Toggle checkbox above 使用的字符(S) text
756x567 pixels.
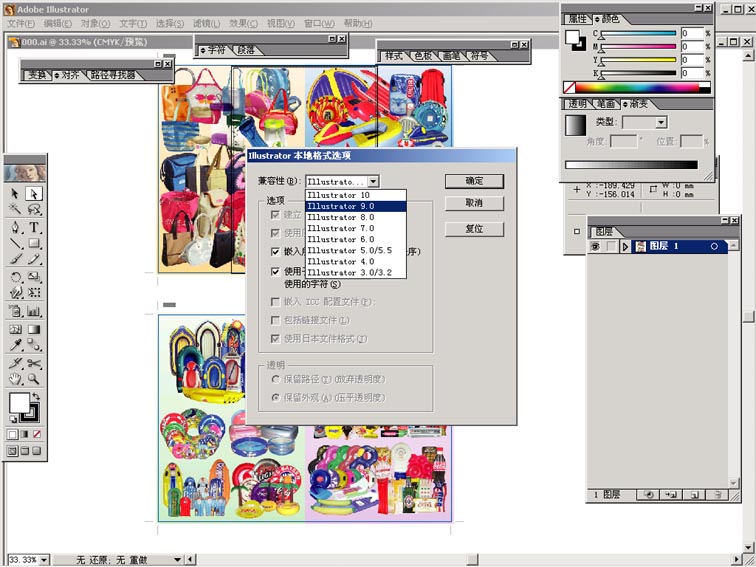pos(275,272)
